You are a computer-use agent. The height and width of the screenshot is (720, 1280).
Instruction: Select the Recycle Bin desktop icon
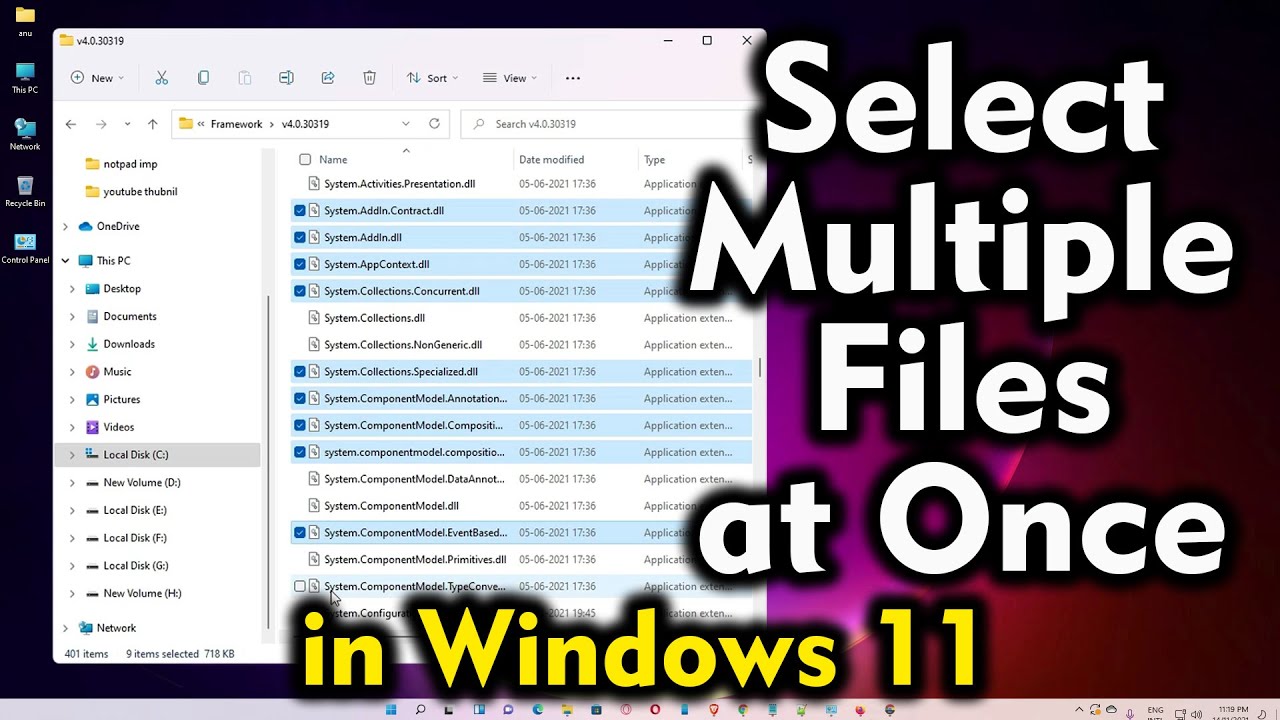pos(25,191)
